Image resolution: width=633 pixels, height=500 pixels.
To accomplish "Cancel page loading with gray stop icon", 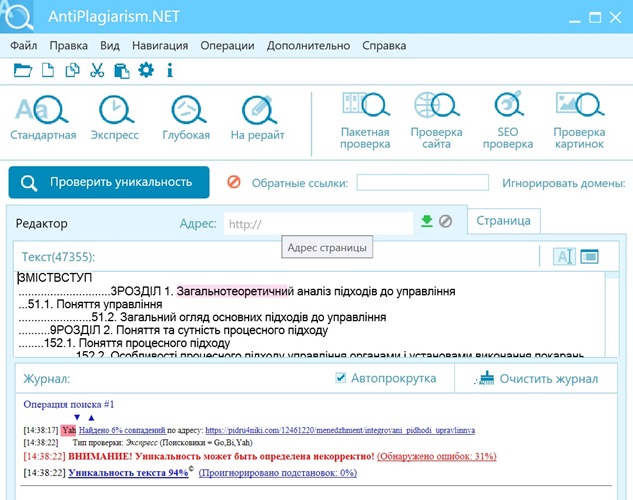I will tap(445, 221).
